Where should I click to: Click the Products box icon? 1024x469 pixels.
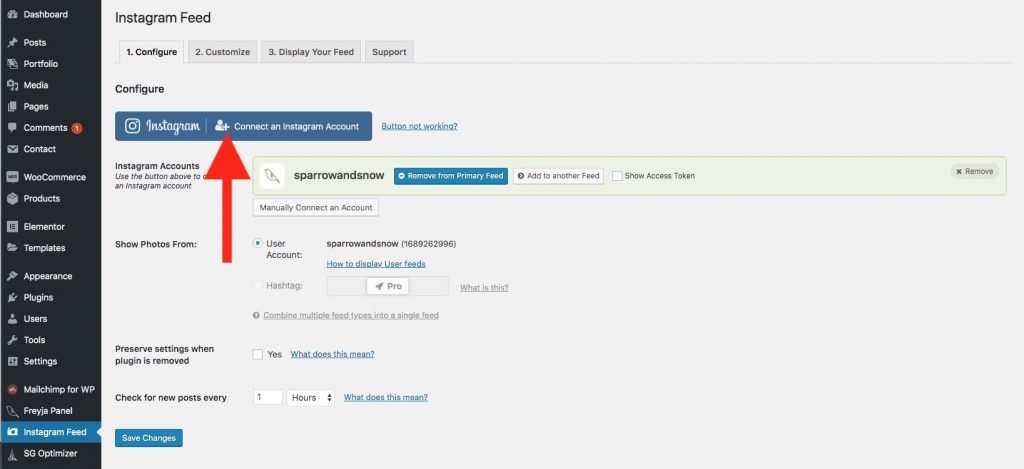tap(12, 199)
